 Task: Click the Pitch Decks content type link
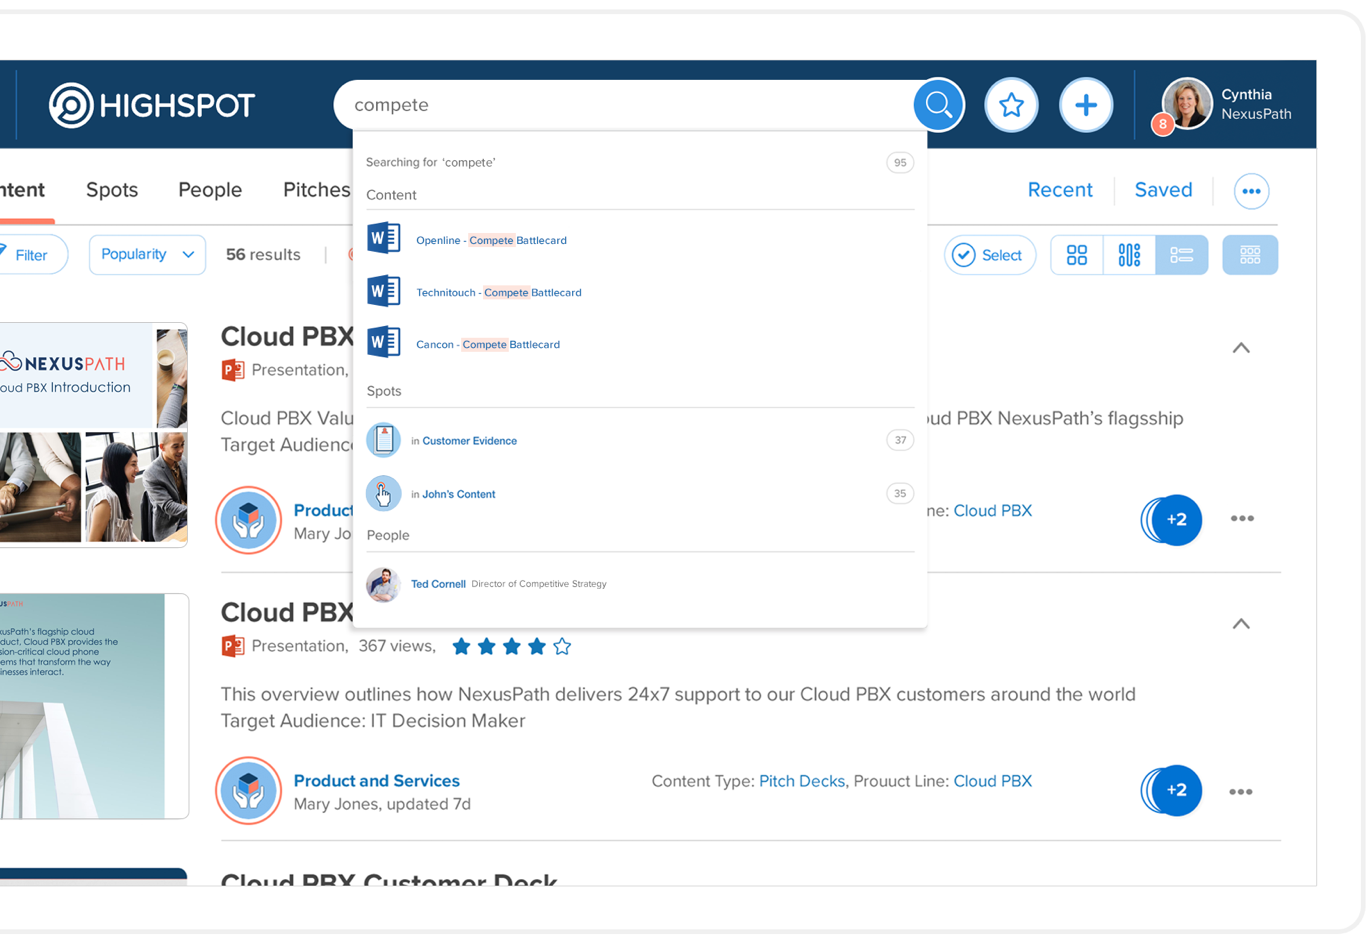(x=801, y=781)
